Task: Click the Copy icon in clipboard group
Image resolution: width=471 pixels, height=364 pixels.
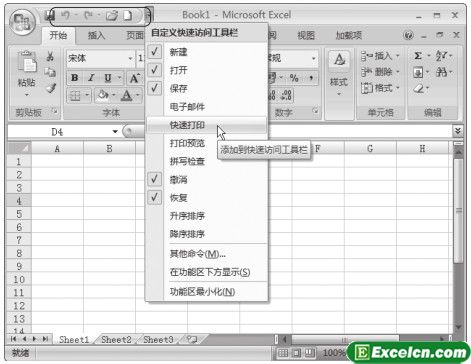Action: click(x=50, y=72)
